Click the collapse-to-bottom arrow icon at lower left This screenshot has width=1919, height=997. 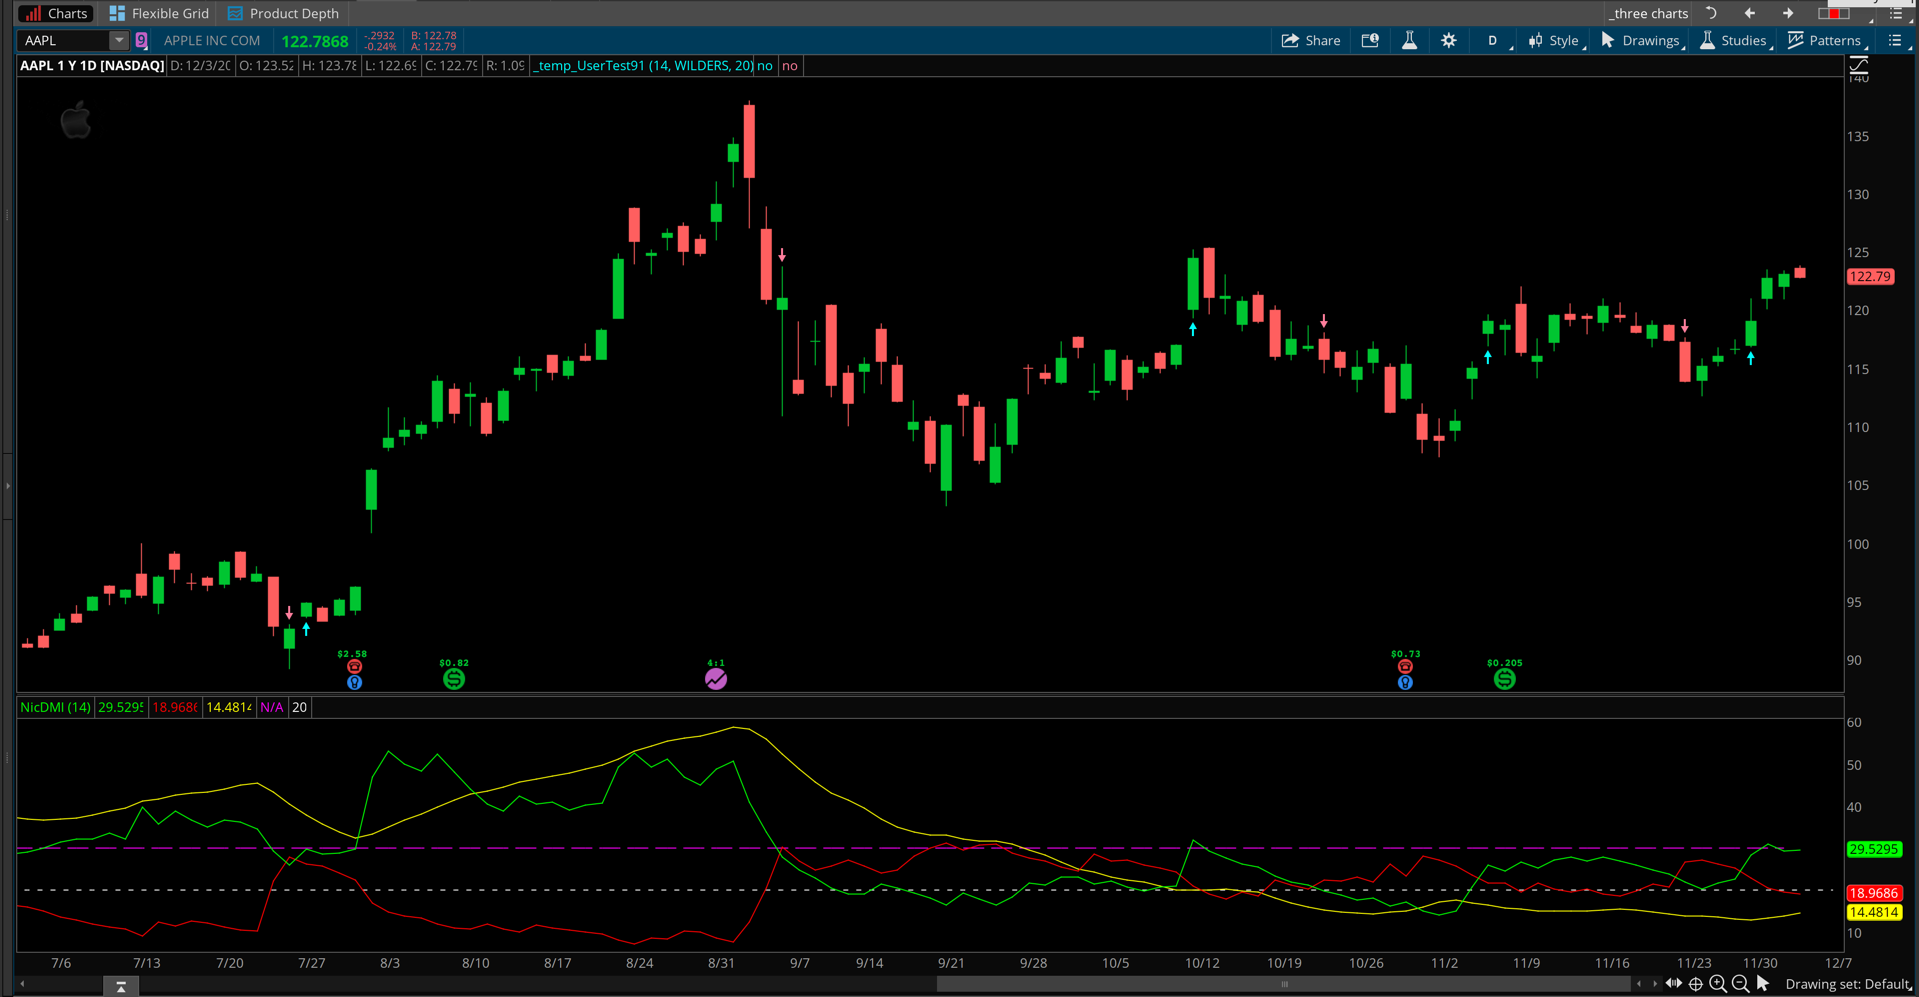tap(121, 986)
